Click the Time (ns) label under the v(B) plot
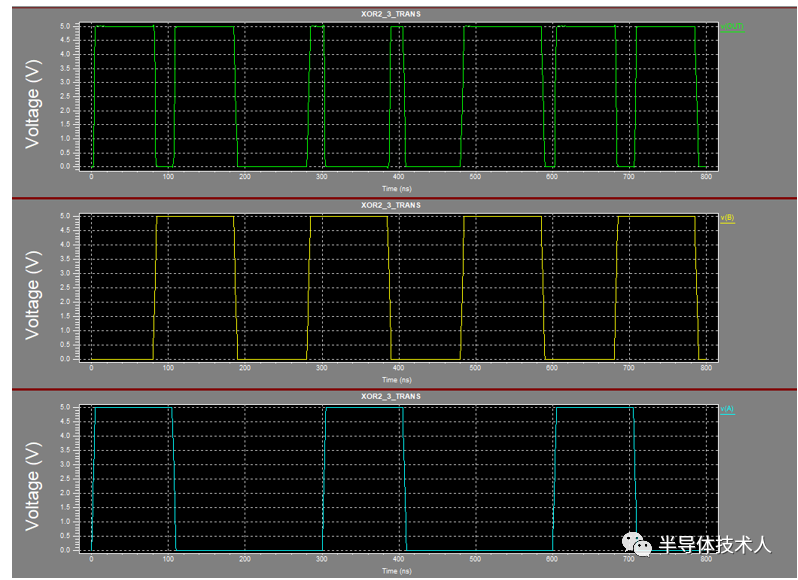Image resolution: width=798 pixels, height=580 pixels. click(397, 380)
